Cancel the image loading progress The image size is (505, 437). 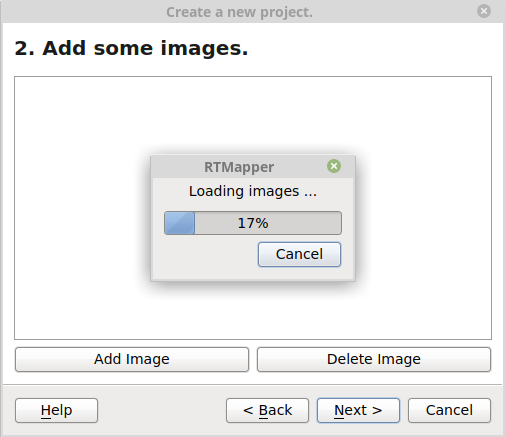tap(299, 254)
